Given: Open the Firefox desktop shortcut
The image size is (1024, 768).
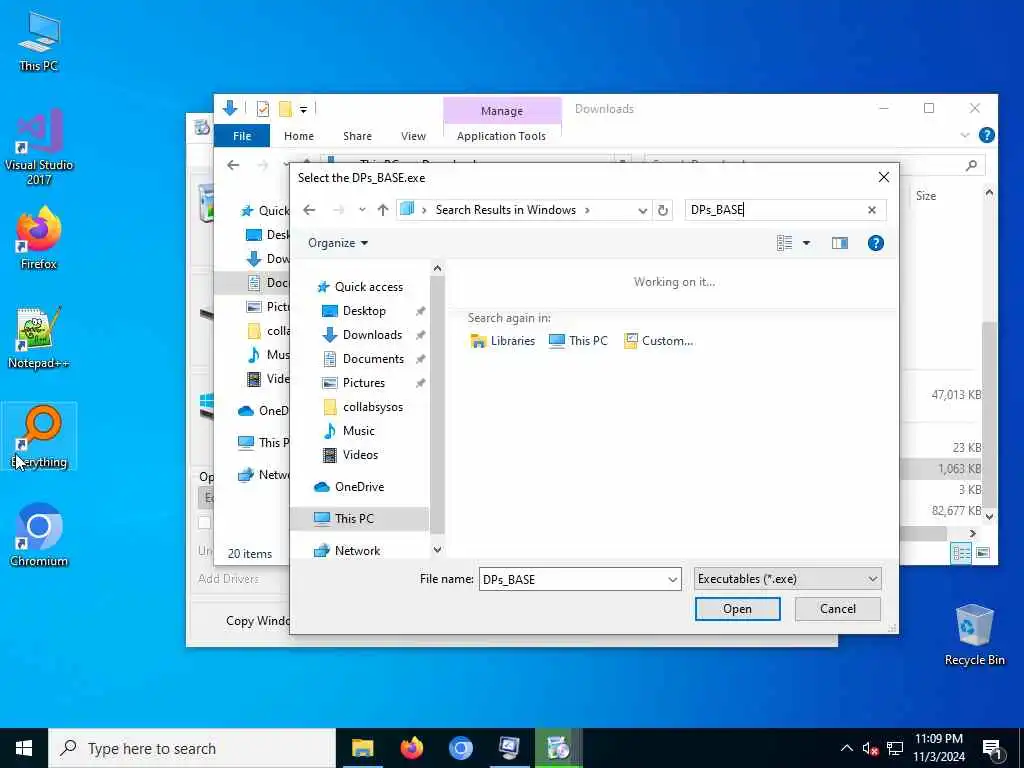Looking at the screenshot, I should tap(39, 238).
